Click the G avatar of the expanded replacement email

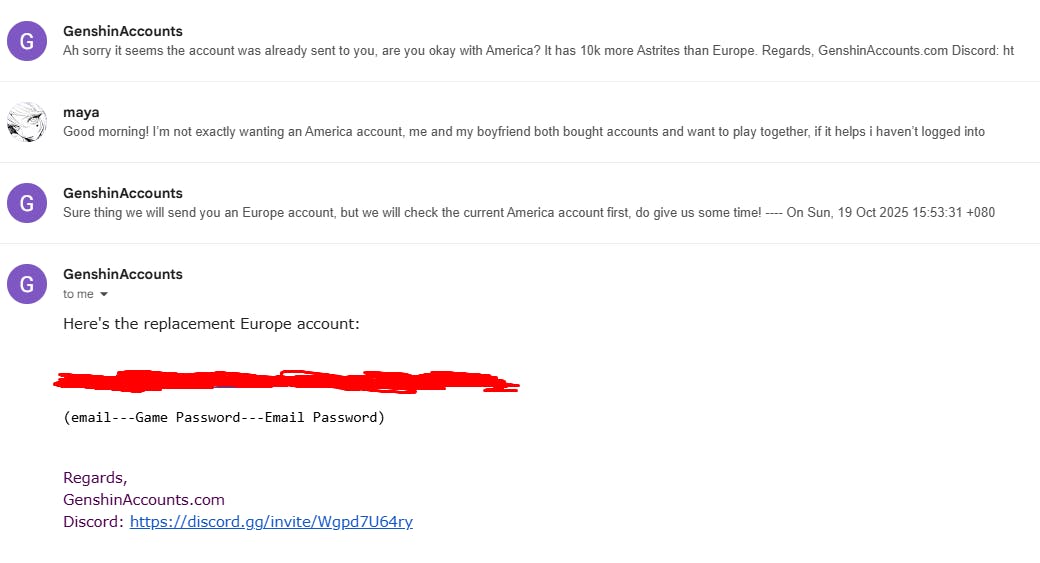[27, 284]
